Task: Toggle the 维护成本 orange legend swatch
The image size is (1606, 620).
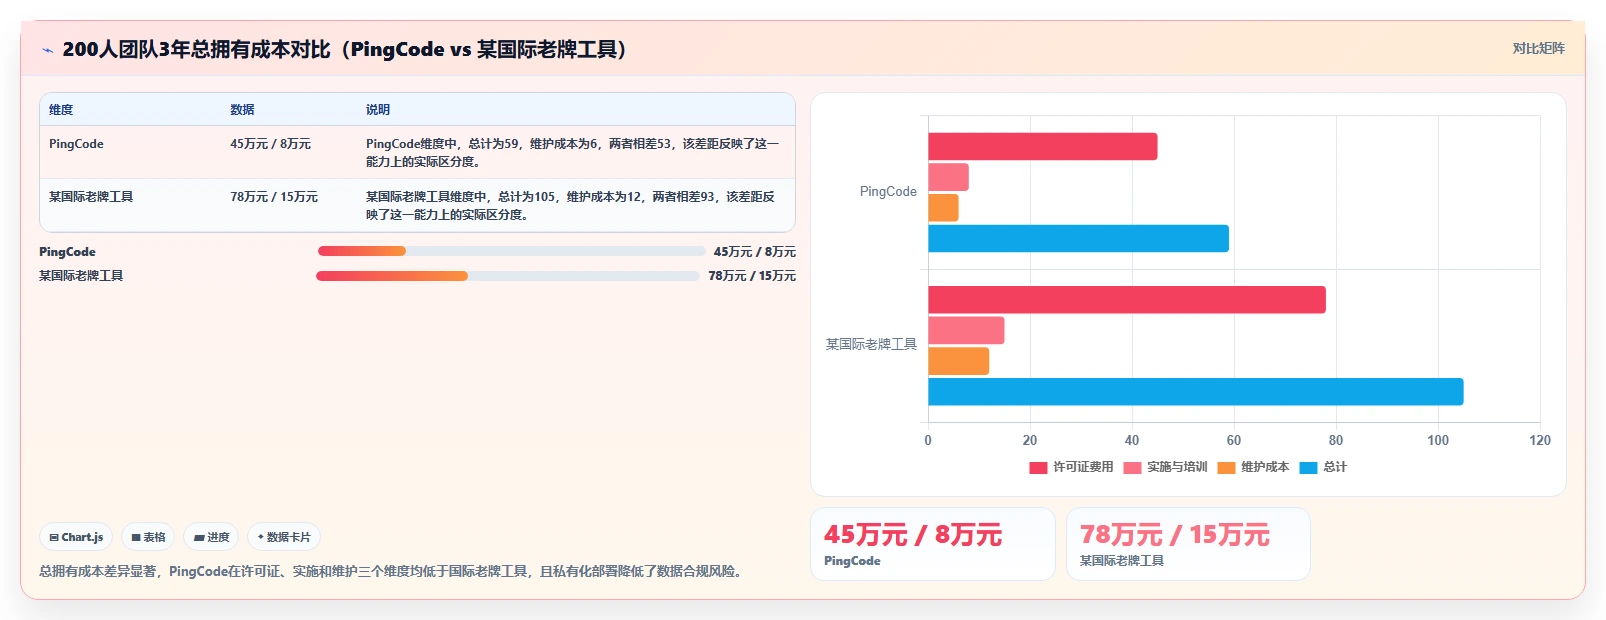Action: pyautogui.click(x=1226, y=468)
